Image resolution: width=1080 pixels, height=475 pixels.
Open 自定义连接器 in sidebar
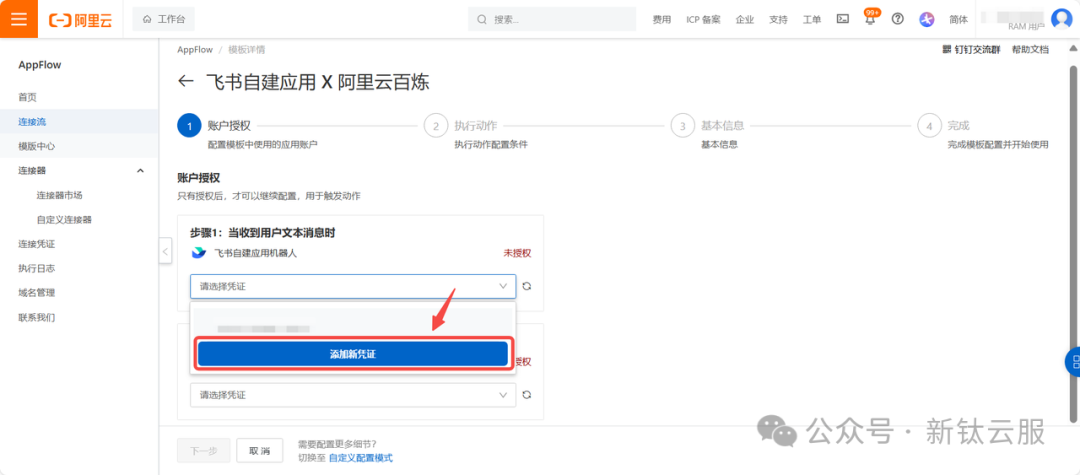pos(64,220)
